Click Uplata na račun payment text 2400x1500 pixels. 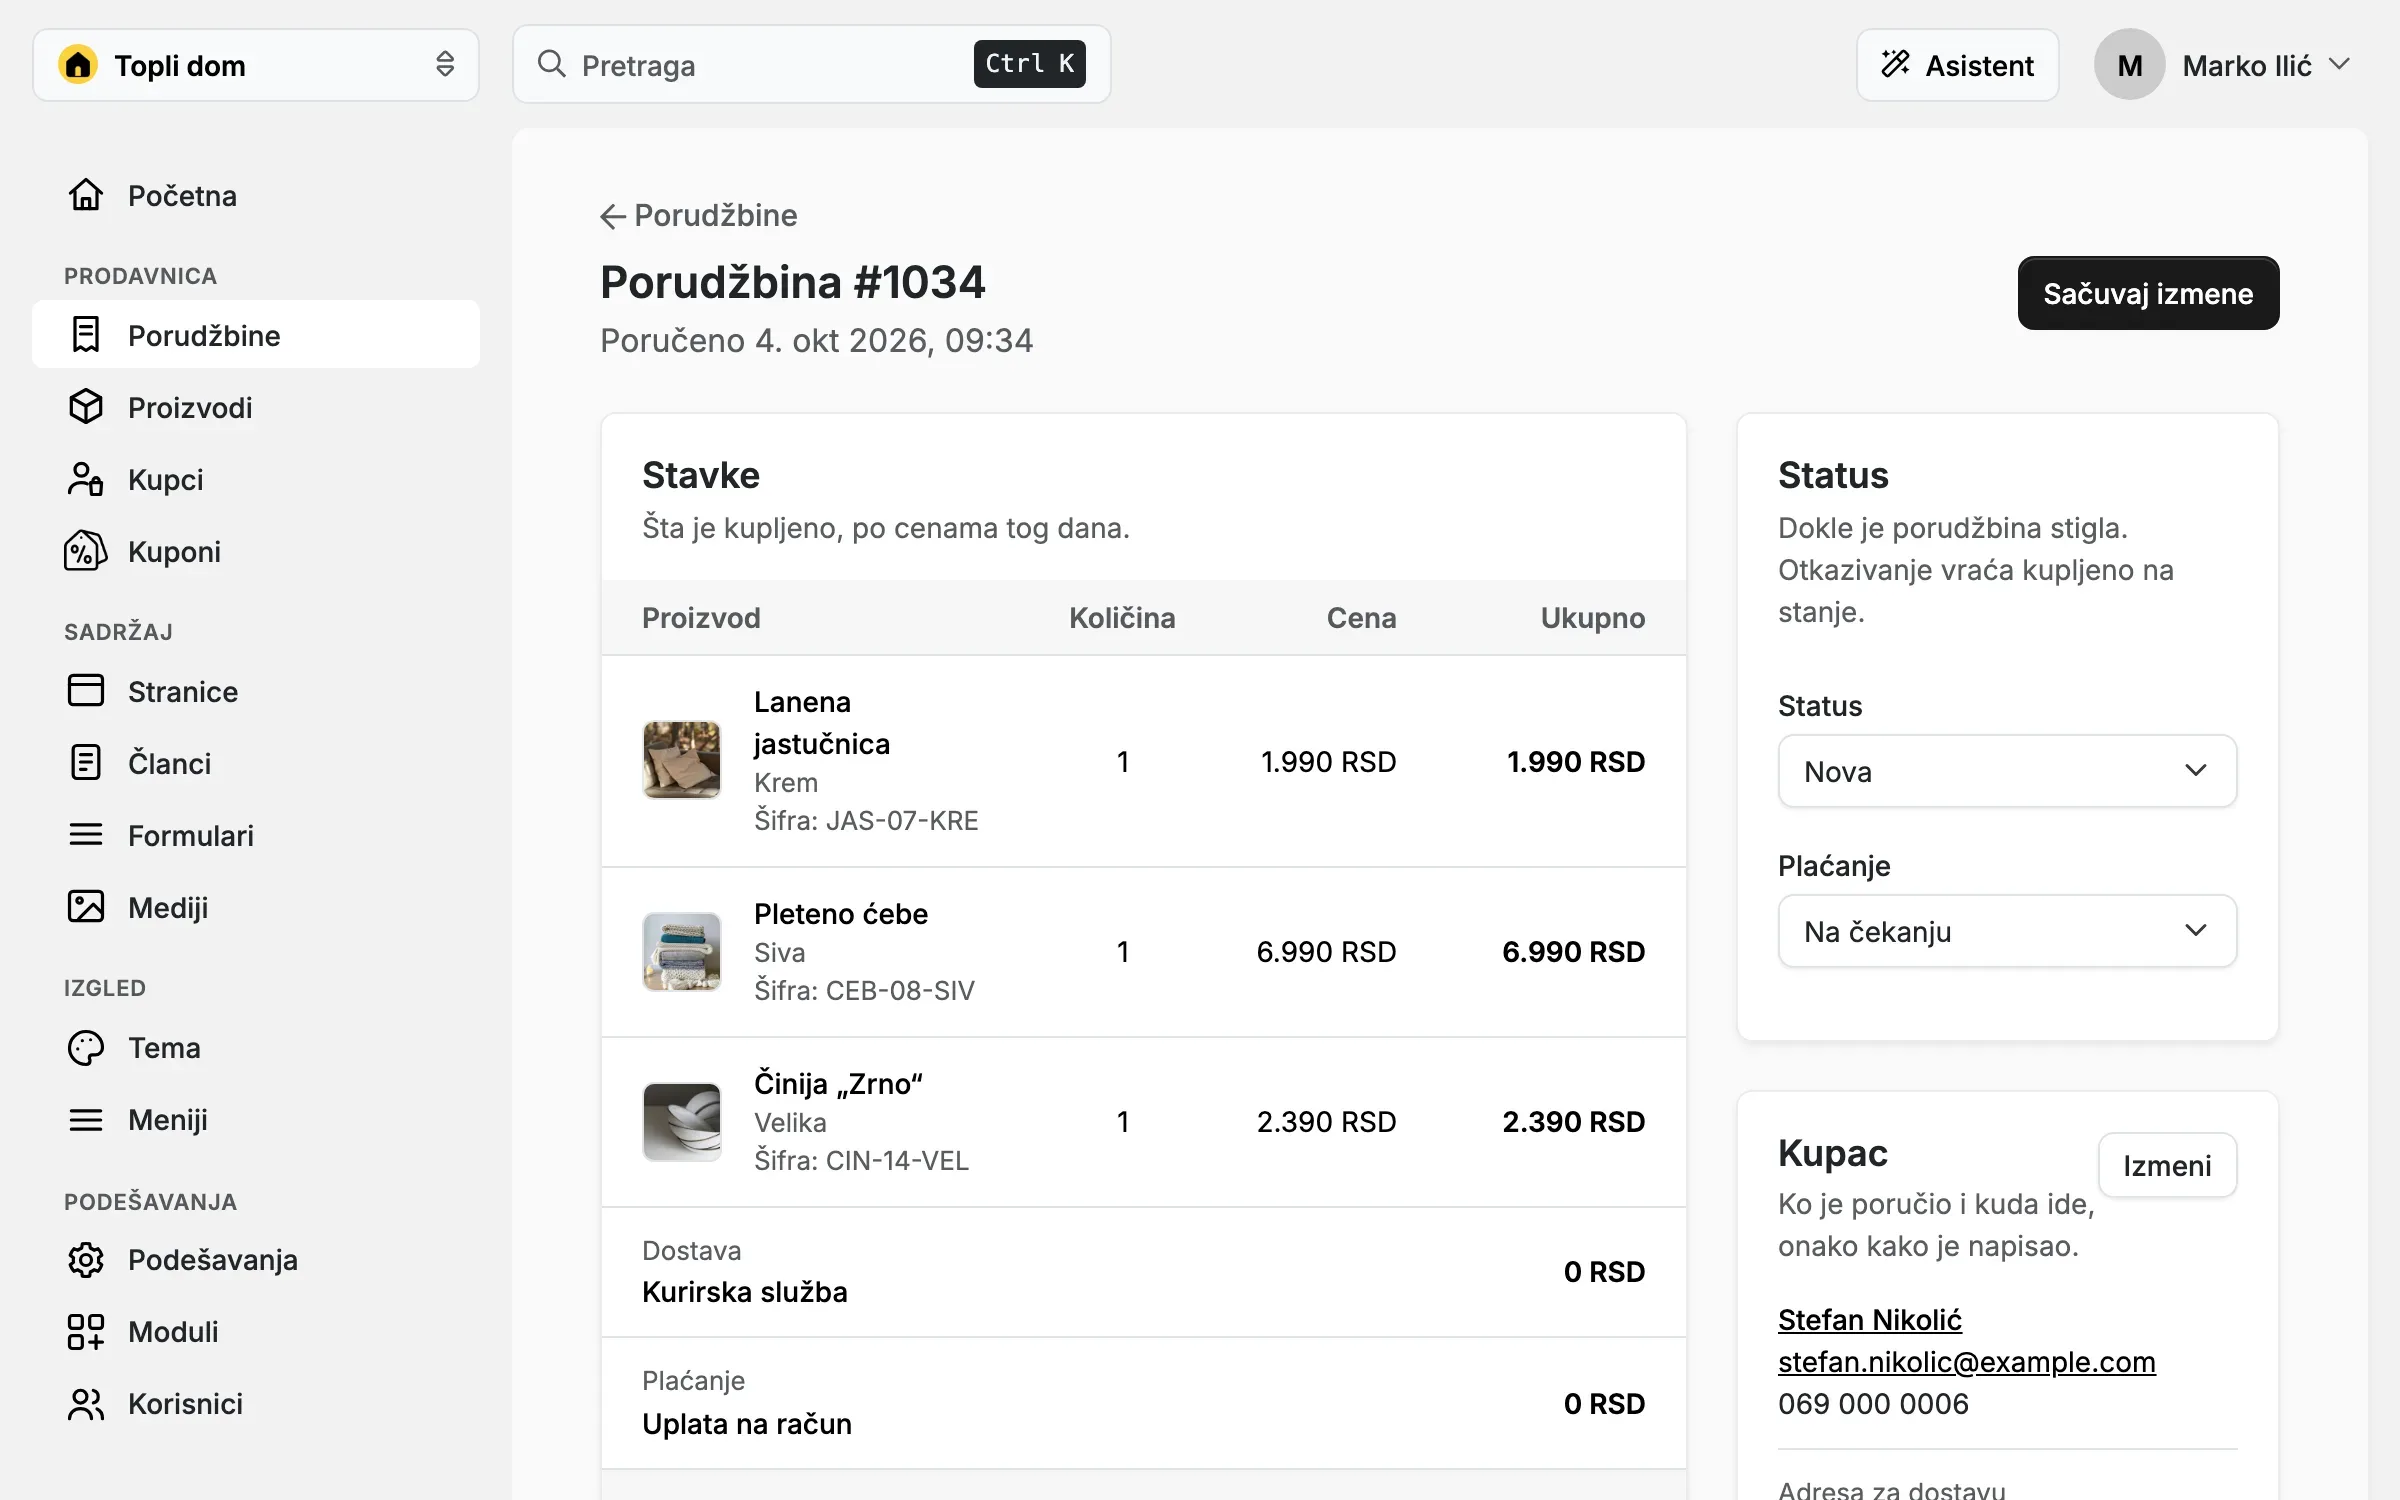[746, 1423]
